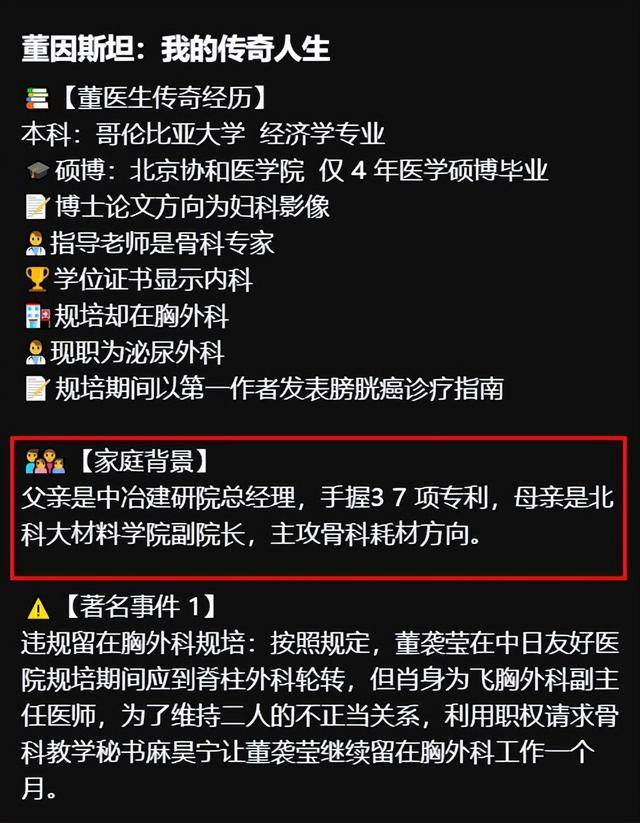This screenshot has height=823, width=640.
Task: Click the doctor emoji beside 指导老师
Action: pos(35,244)
